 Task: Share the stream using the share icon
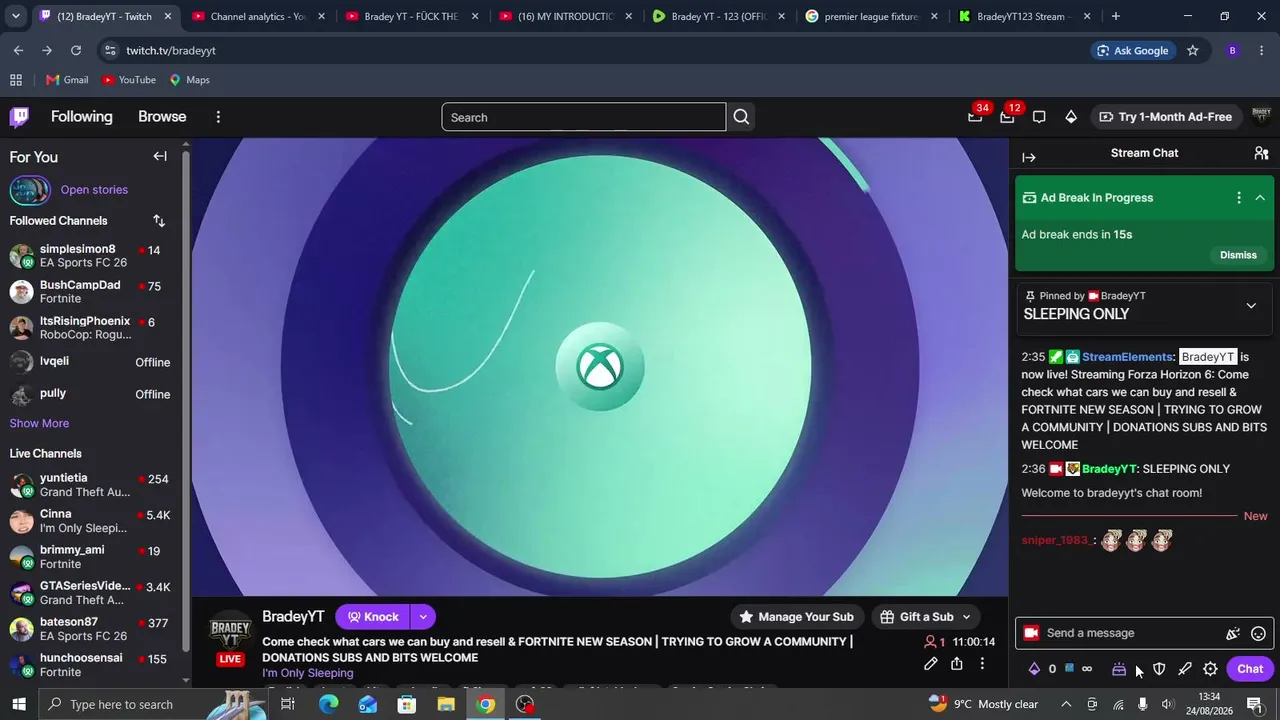[x=957, y=664]
